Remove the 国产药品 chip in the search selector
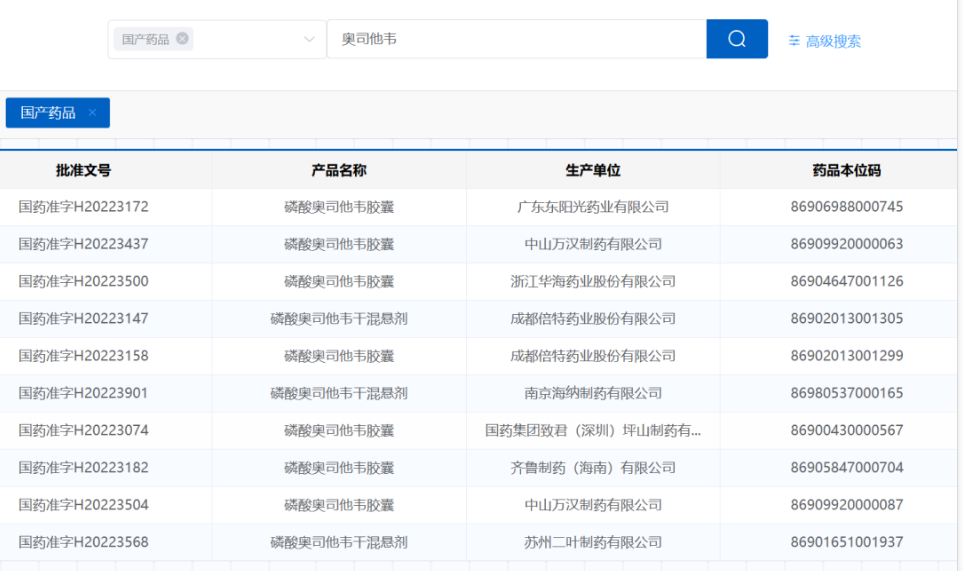 pyautogui.click(x=182, y=39)
